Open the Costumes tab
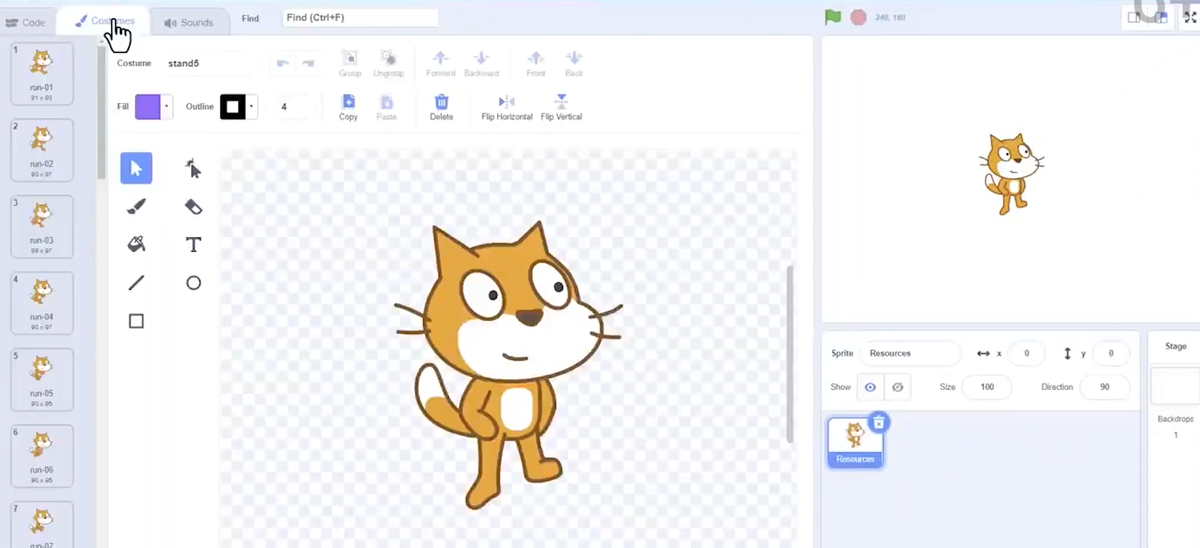 click(x=104, y=21)
